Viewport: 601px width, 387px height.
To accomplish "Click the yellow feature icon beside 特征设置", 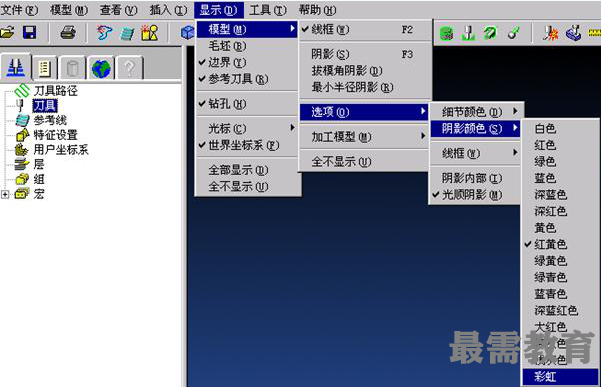I will tap(22, 135).
